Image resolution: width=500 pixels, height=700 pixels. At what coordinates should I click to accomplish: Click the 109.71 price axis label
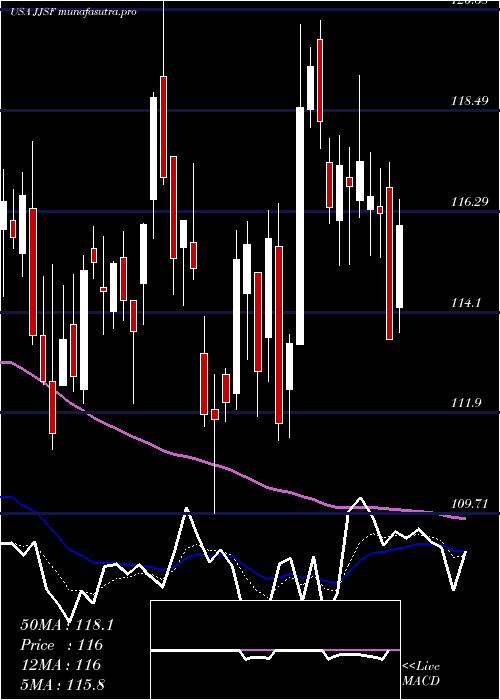pyautogui.click(x=469, y=504)
